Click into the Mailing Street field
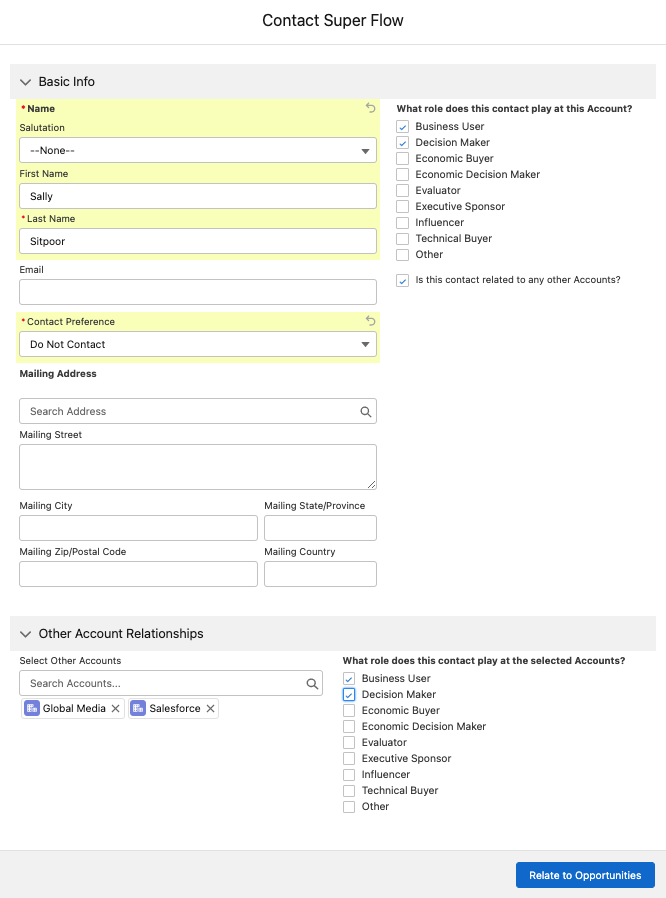 pyautogui.click(x=196, y=466)
